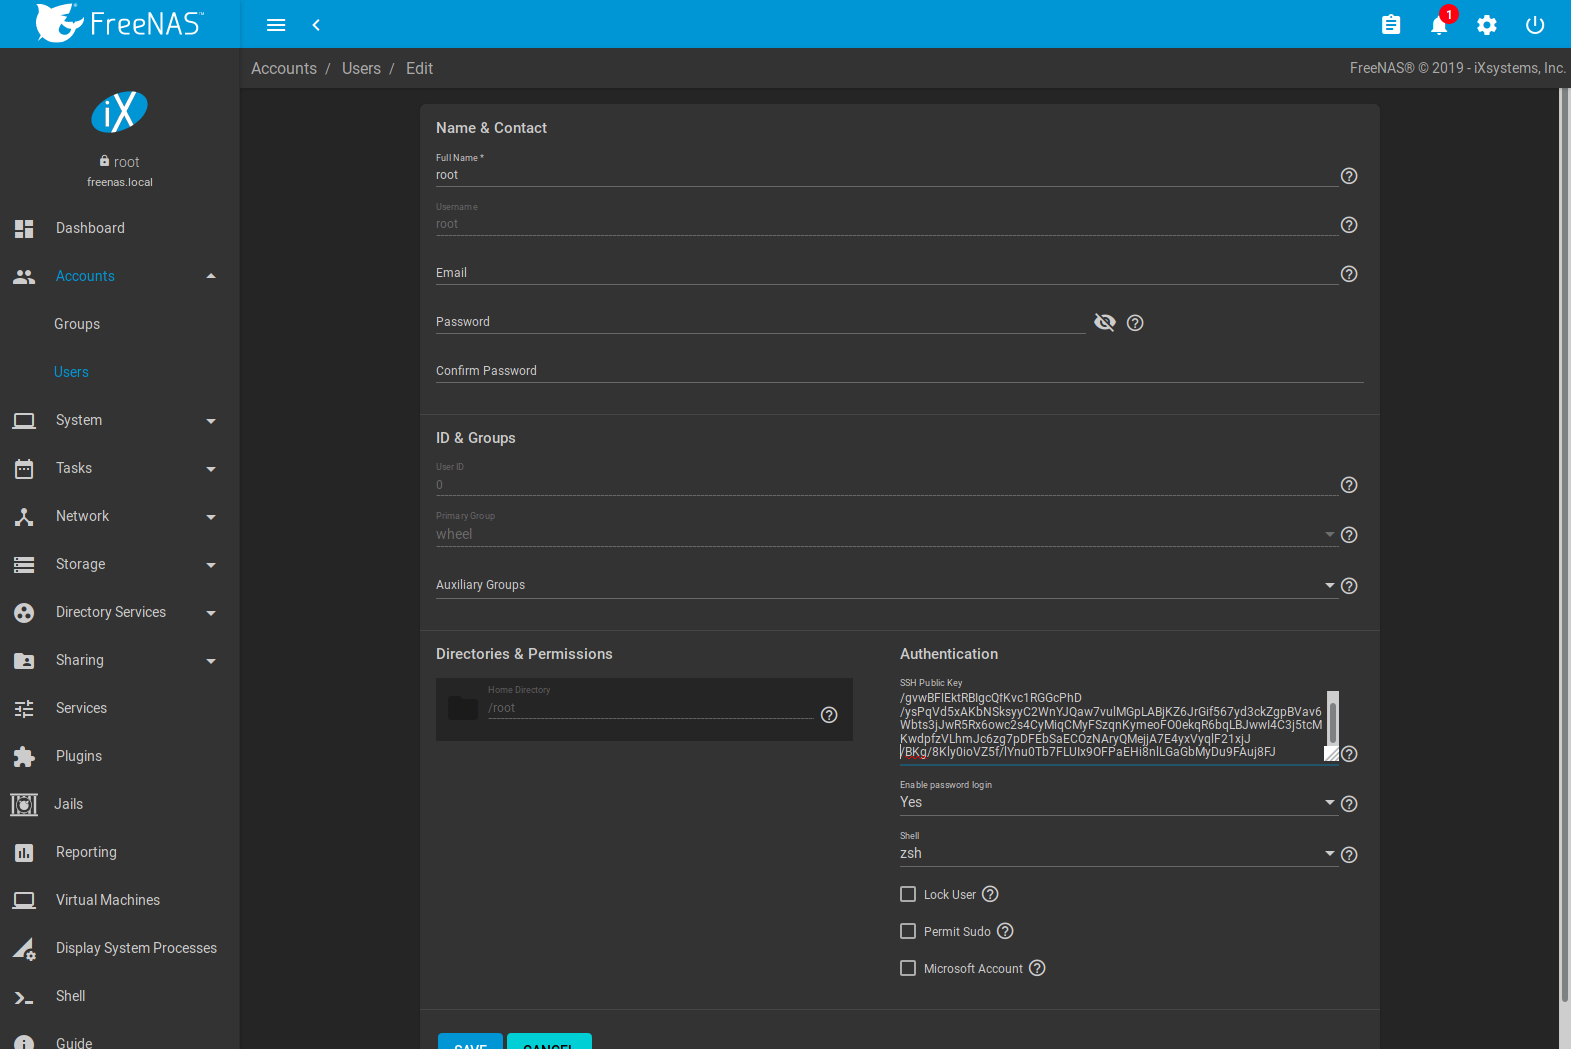
Task: Enable the Lock User checkbox
Action: click(908, 894)
